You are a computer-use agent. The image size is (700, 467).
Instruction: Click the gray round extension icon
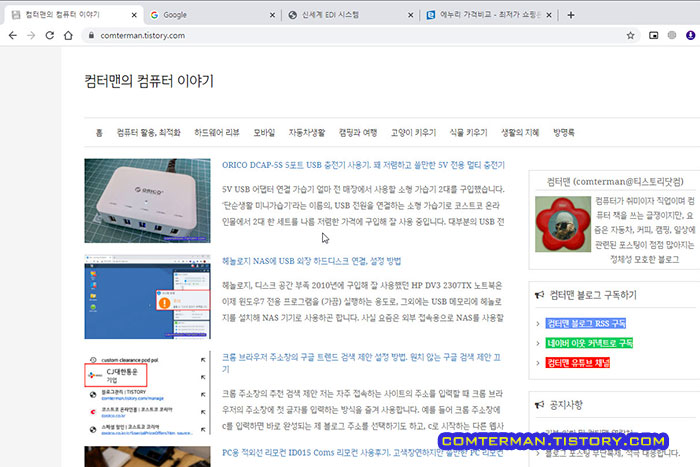[672, 35]
